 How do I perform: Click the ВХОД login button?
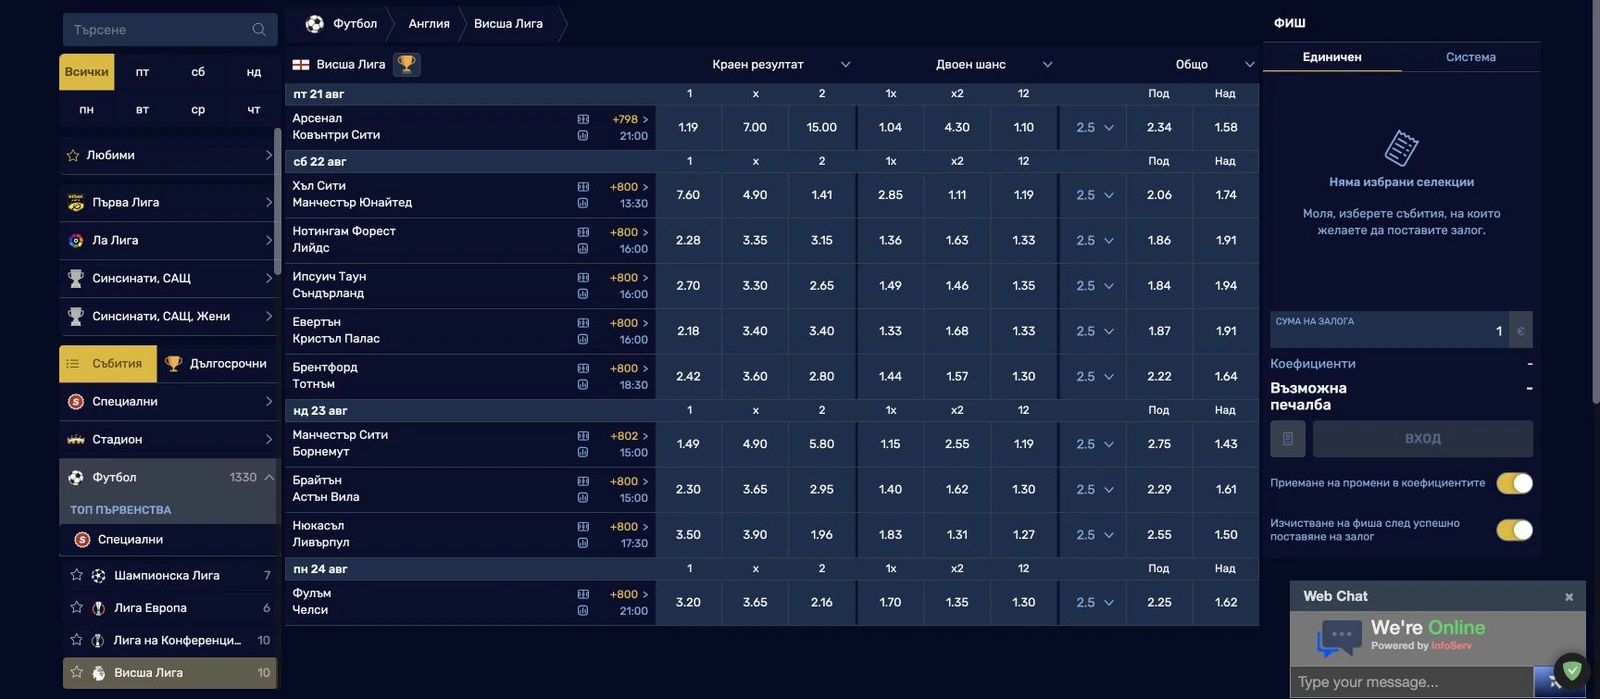tap(1422, 438)
